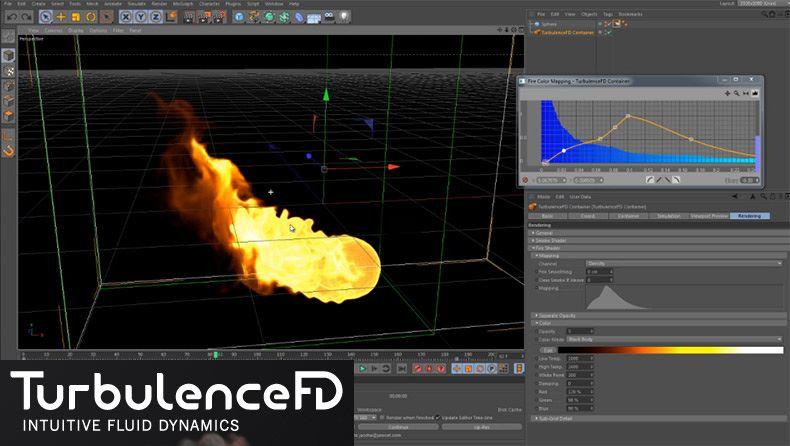Click the Autokeying red icon
The width and height of the screenshot is (790, 446).
point(429,369)
